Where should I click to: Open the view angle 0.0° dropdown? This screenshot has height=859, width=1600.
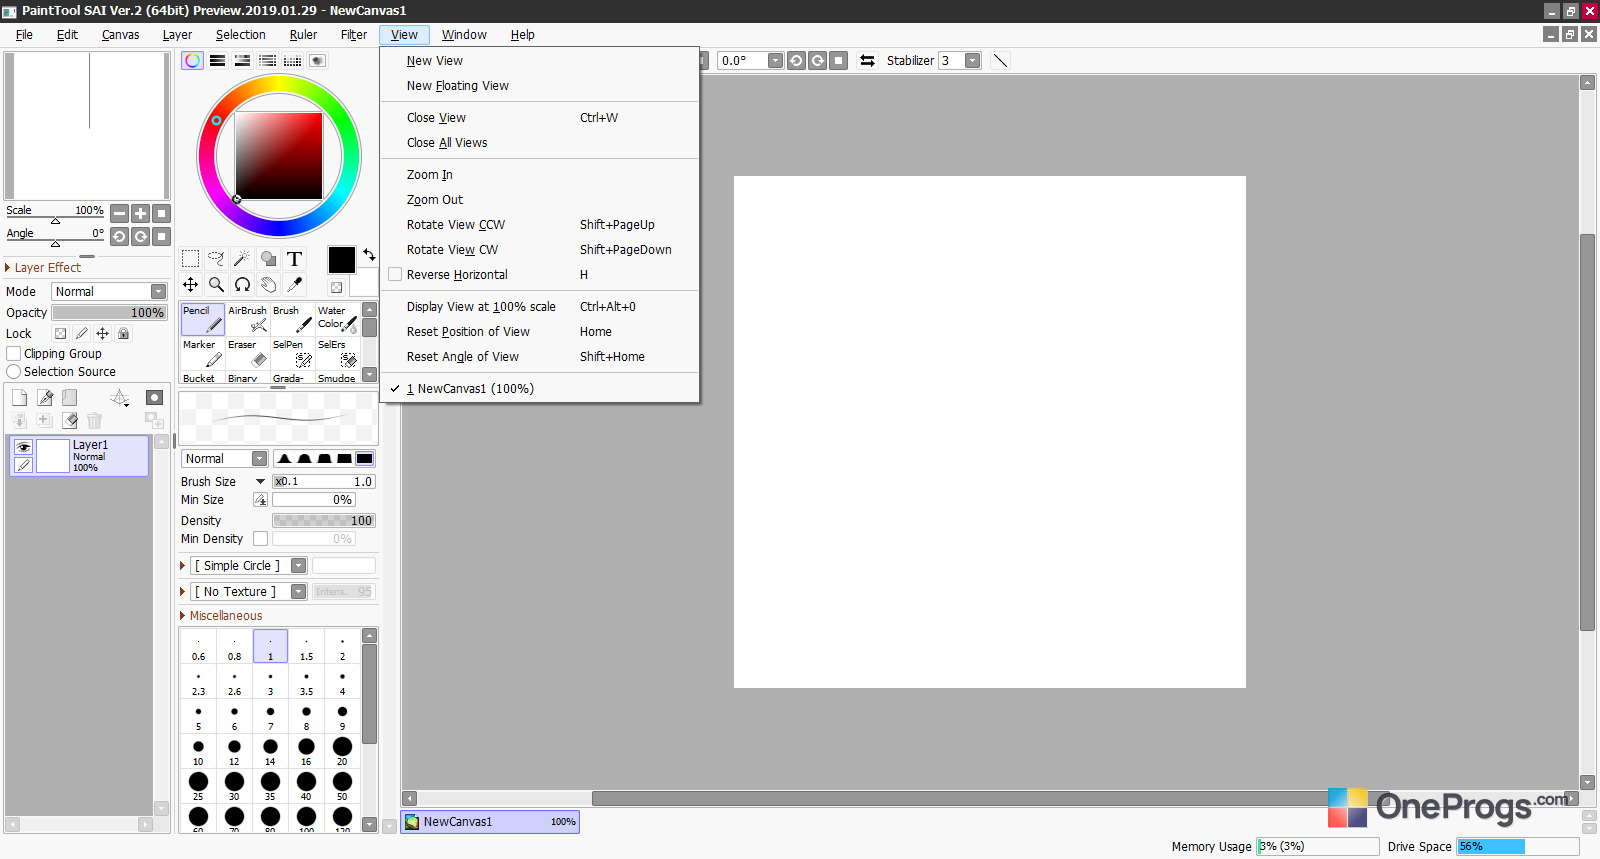click(x=775, y=61)
